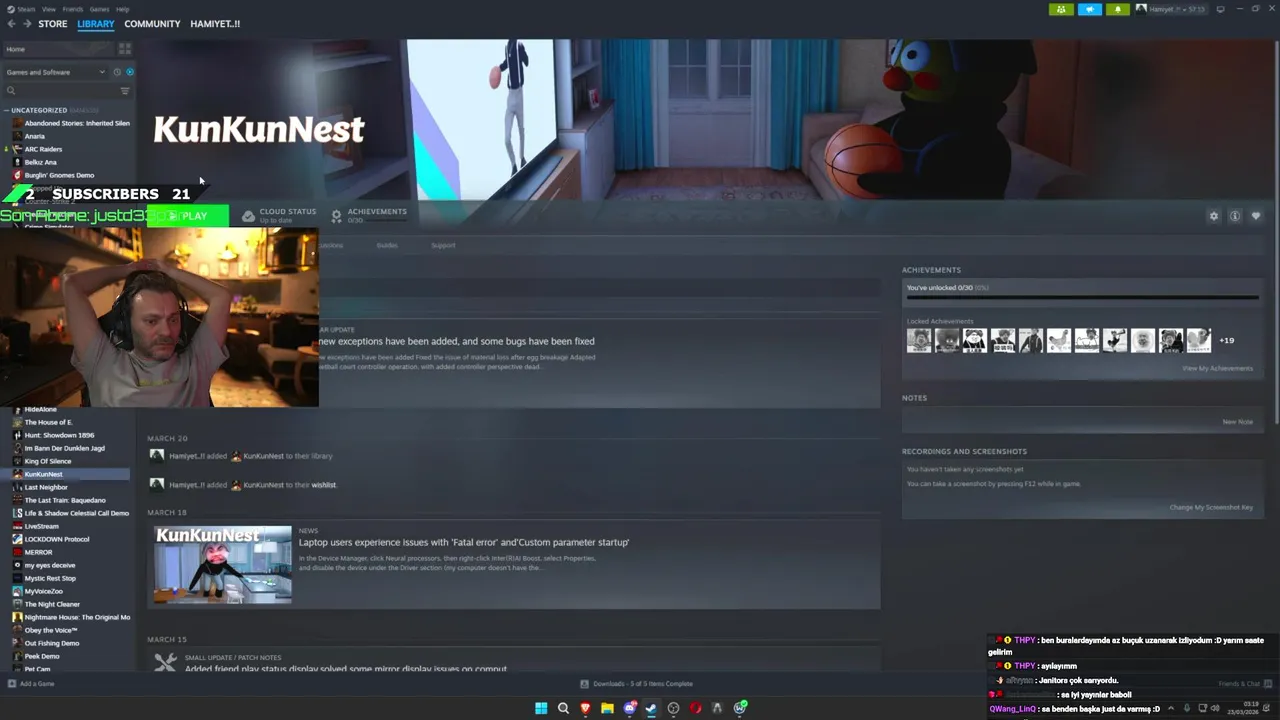Click the wishlist link in activity
Image resolution: width=1280 pixels, height=720 pixels.
coord(324,485)
